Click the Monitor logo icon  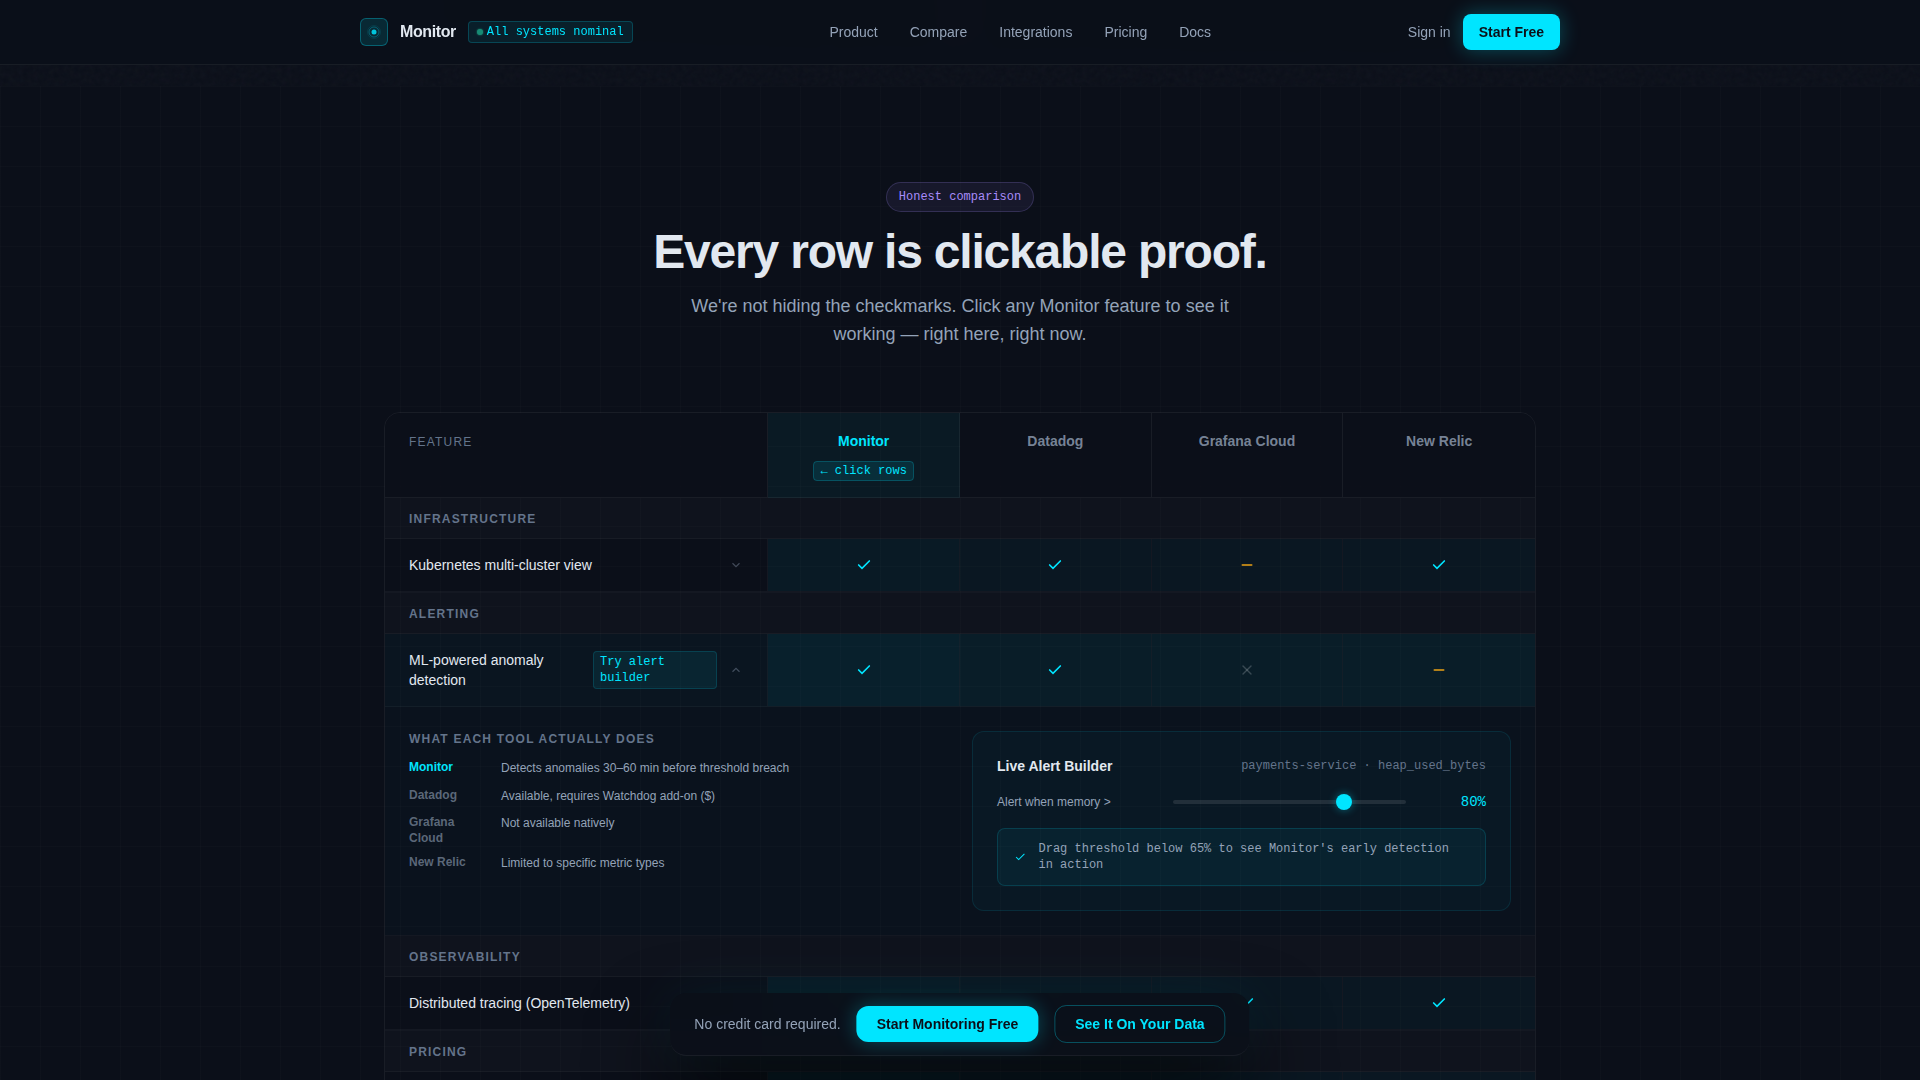(374, 32)
